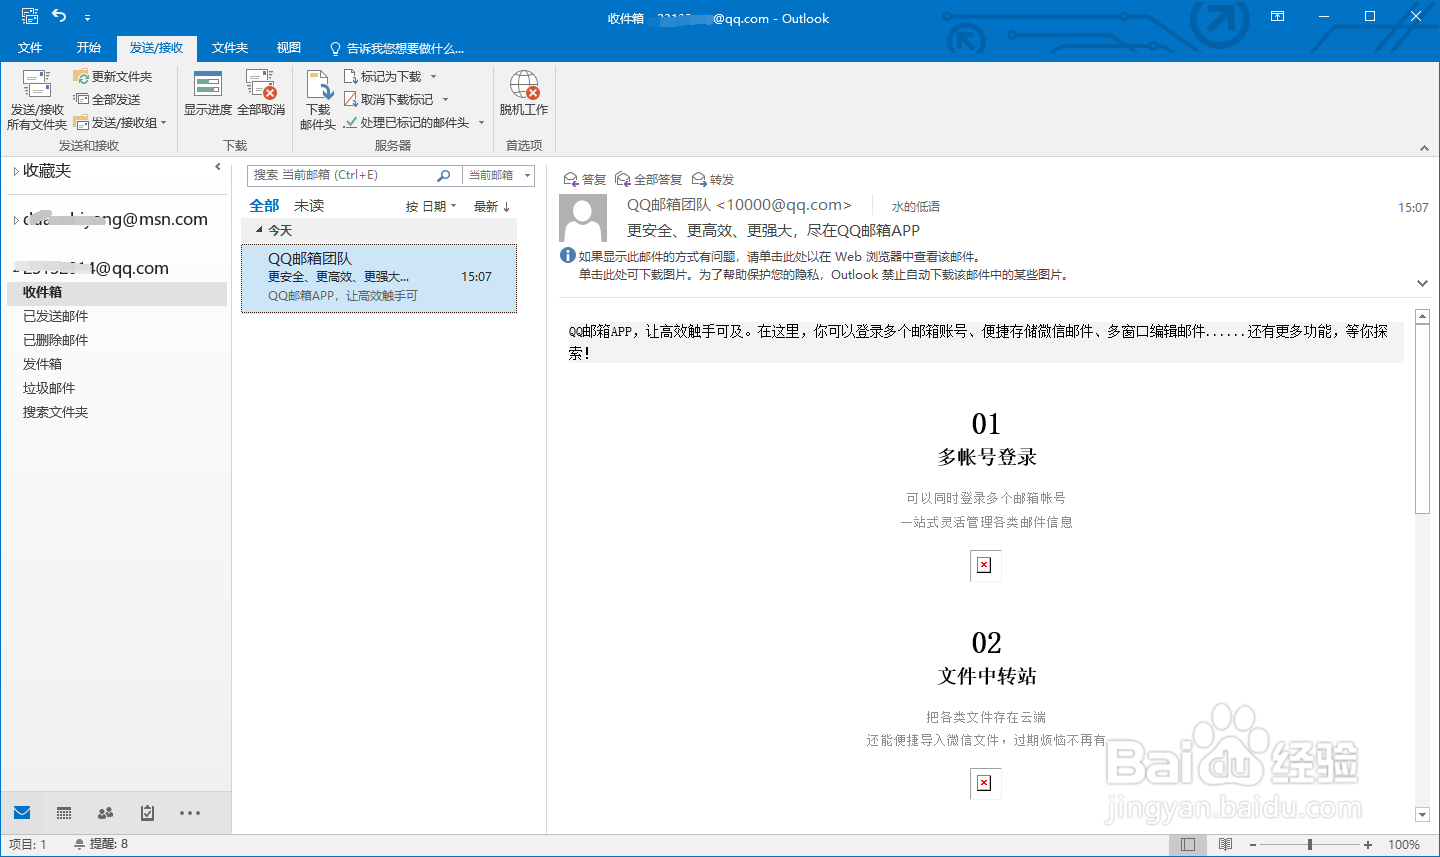Select the Inbox (收件箱) folder
Image resolution: width=1440 pixels, height=857 pixels.
(x=117, y=292)
